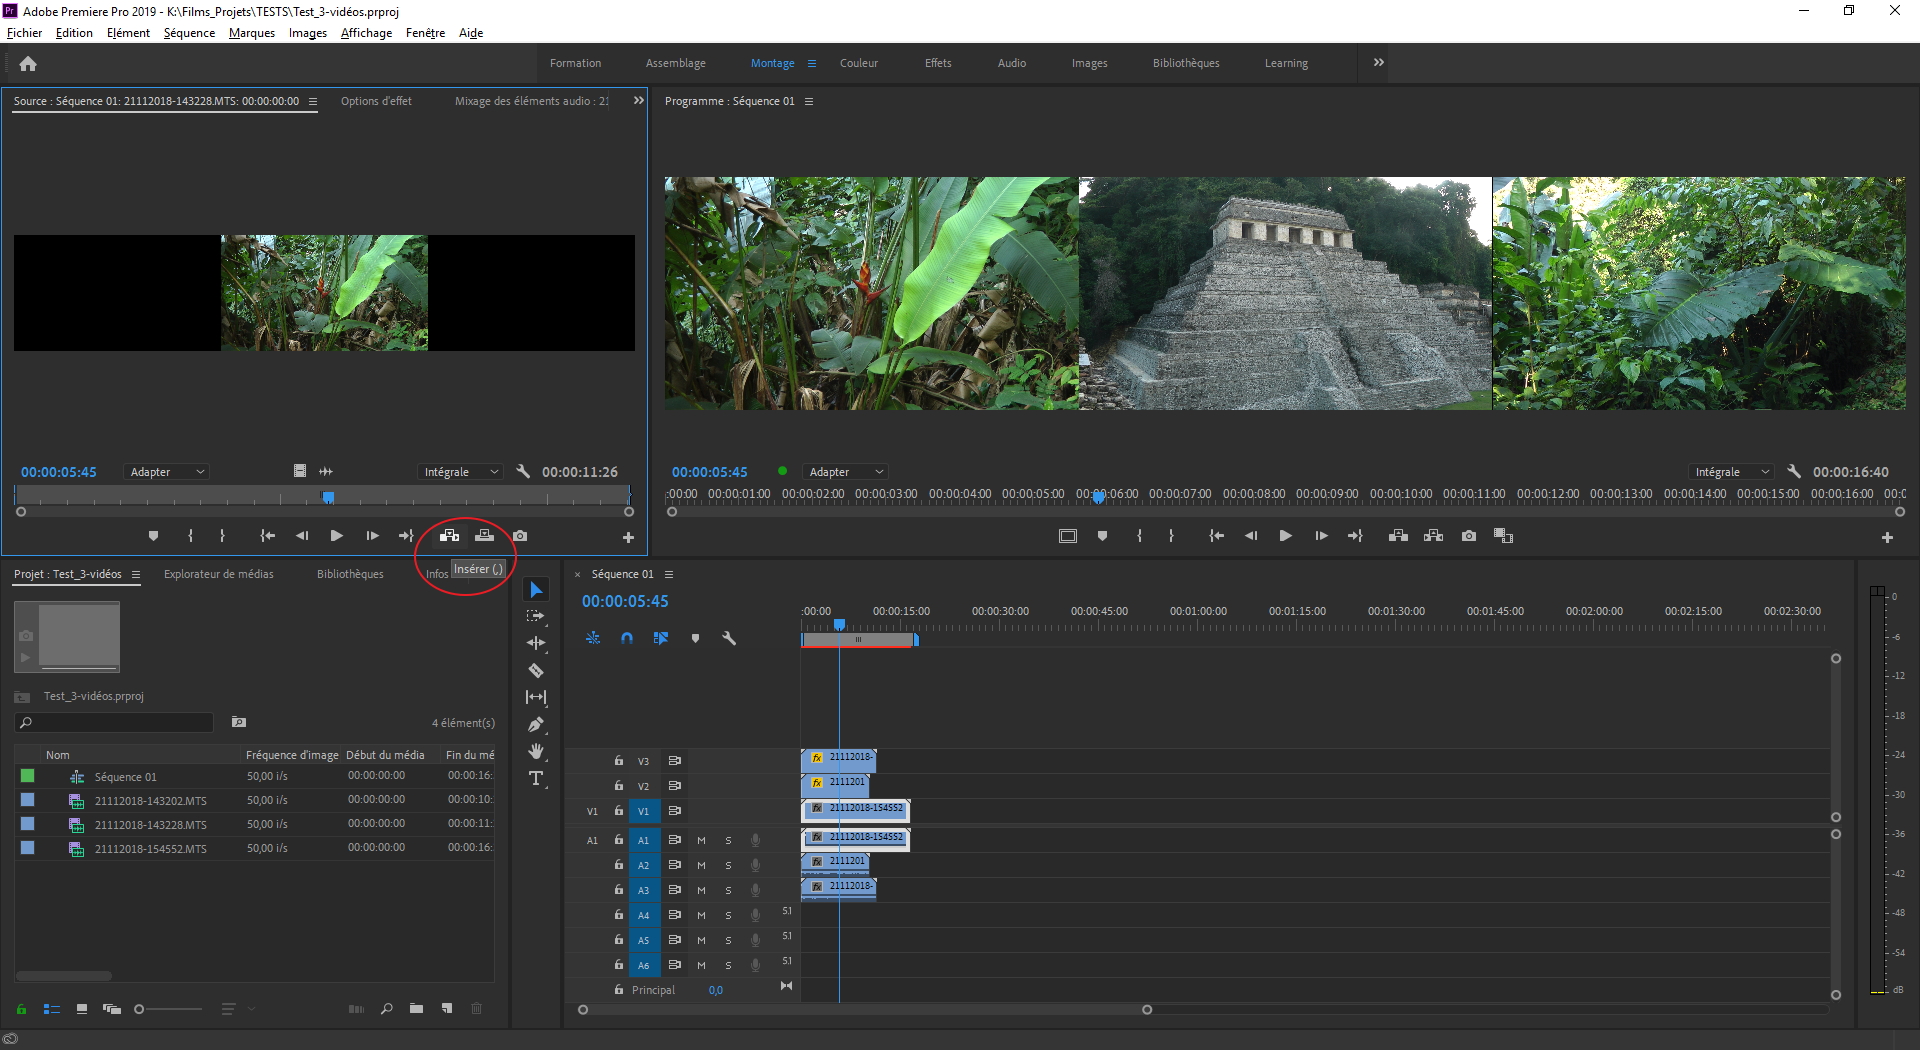This screenshot has width=1920, height=1050.
Task: Select 21112018-154552.MTS in project list
Action: pyautogui.click(x=151, y=848)
